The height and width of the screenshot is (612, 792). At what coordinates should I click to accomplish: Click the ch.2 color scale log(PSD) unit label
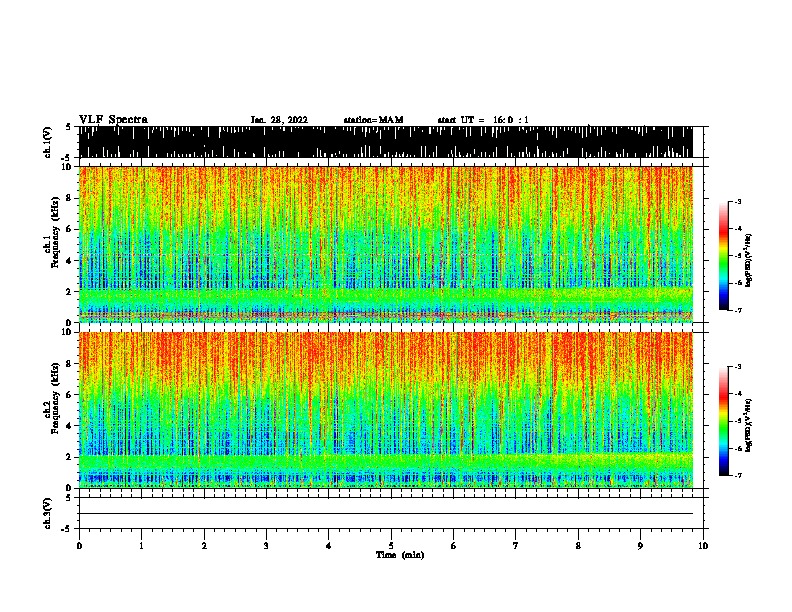pos(749,426)
